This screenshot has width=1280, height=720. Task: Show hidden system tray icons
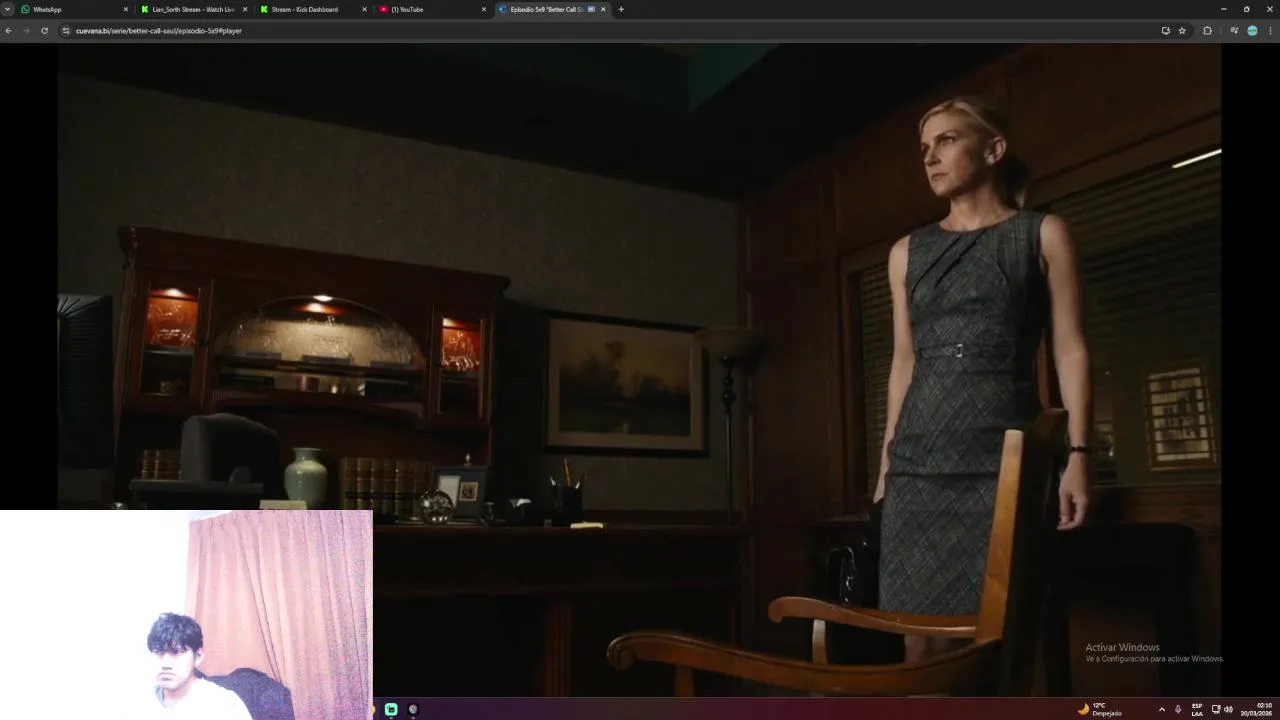[1161, 709]
